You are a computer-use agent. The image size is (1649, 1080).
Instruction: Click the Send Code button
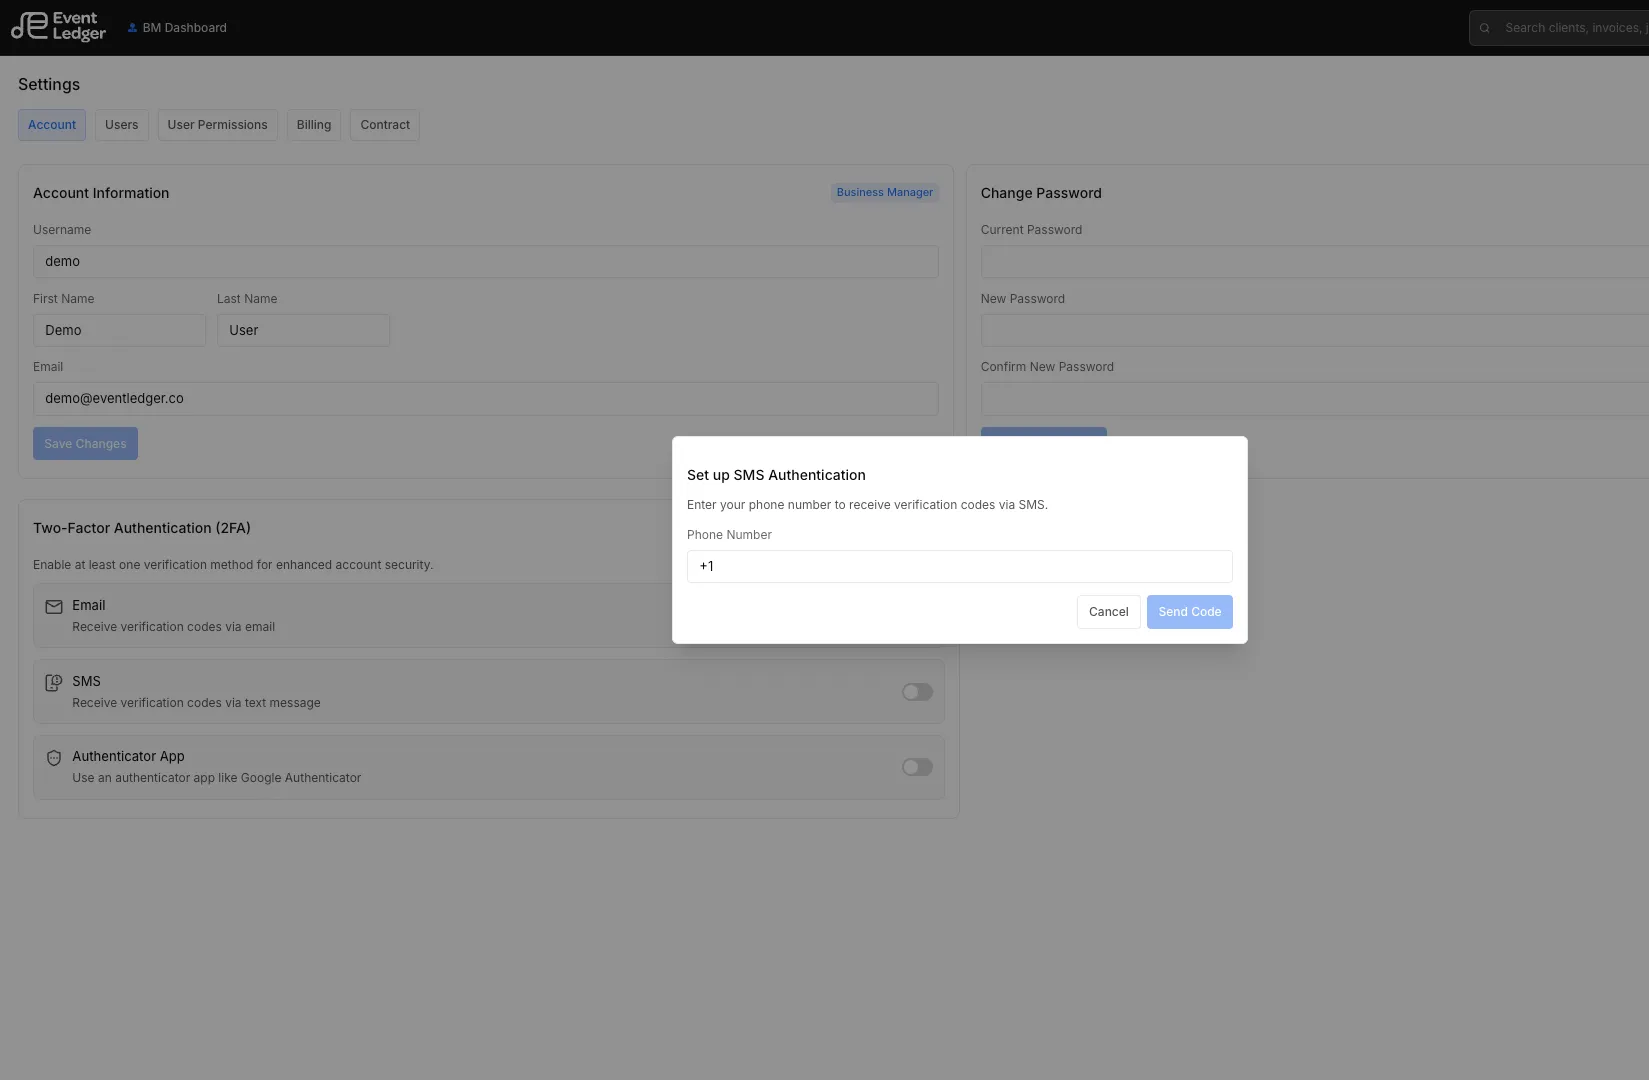point(1190,612)
